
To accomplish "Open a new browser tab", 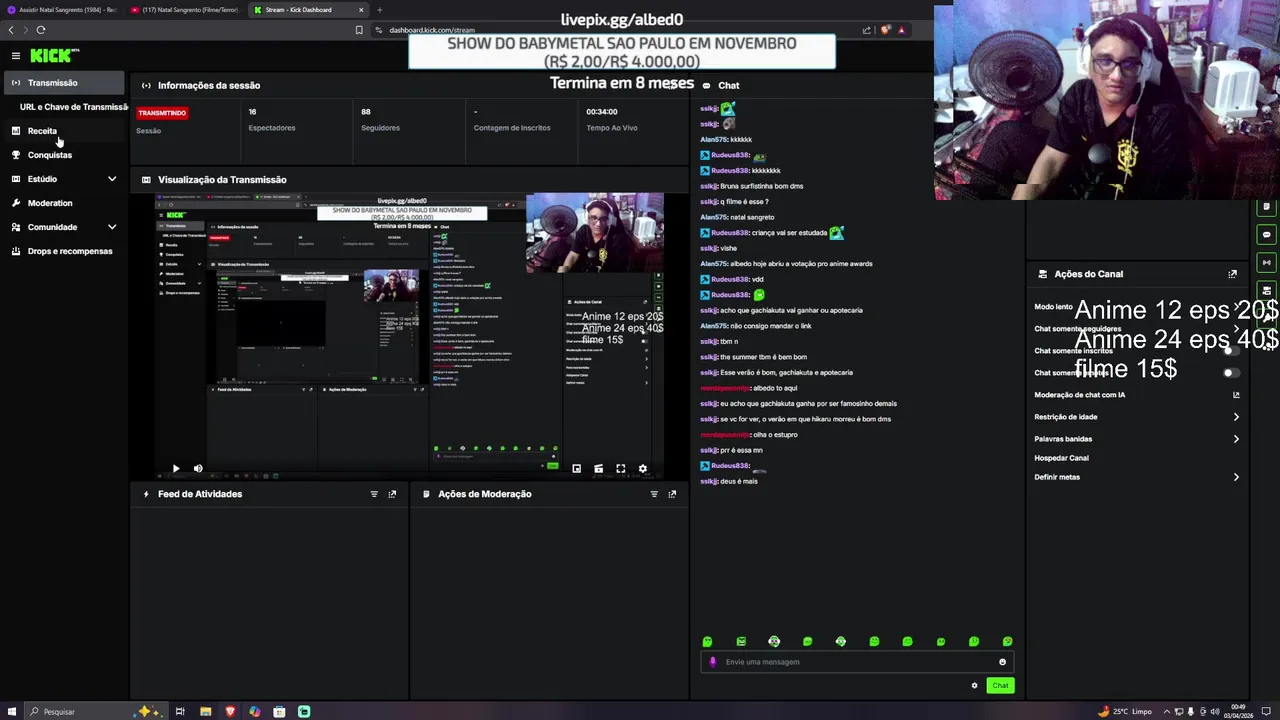I will tap(379, 10).
